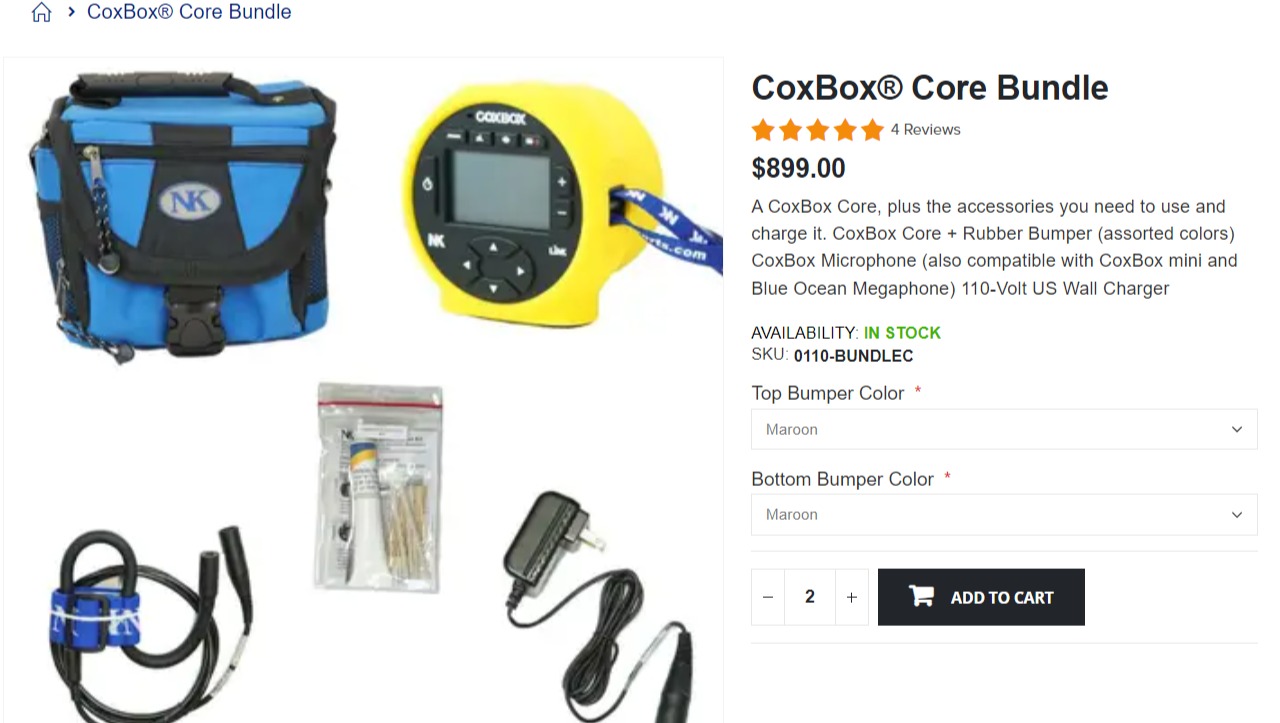The image size is (1280, 723).
Task: Decrease quantity with the minus button
Action: (768, 597)
